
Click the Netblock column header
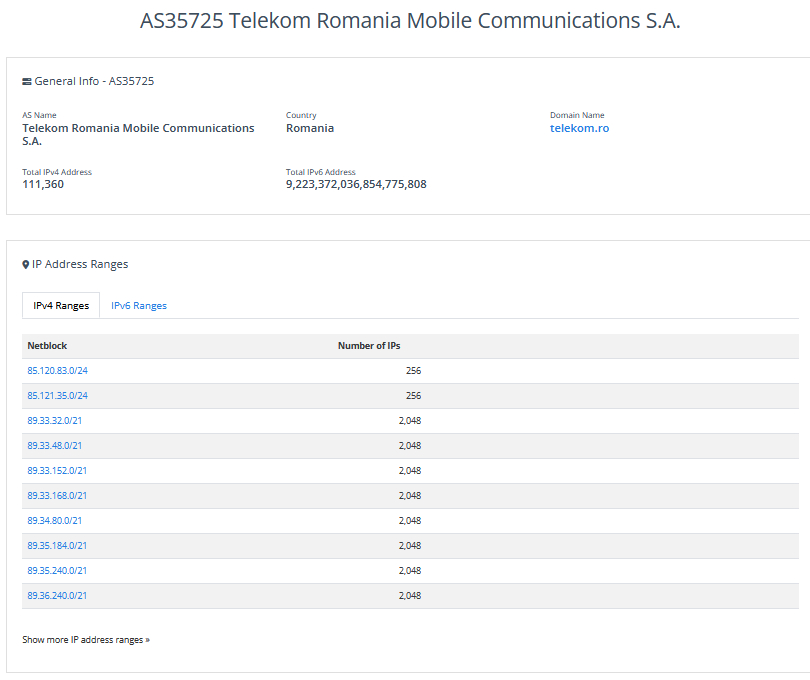point(47,346)
